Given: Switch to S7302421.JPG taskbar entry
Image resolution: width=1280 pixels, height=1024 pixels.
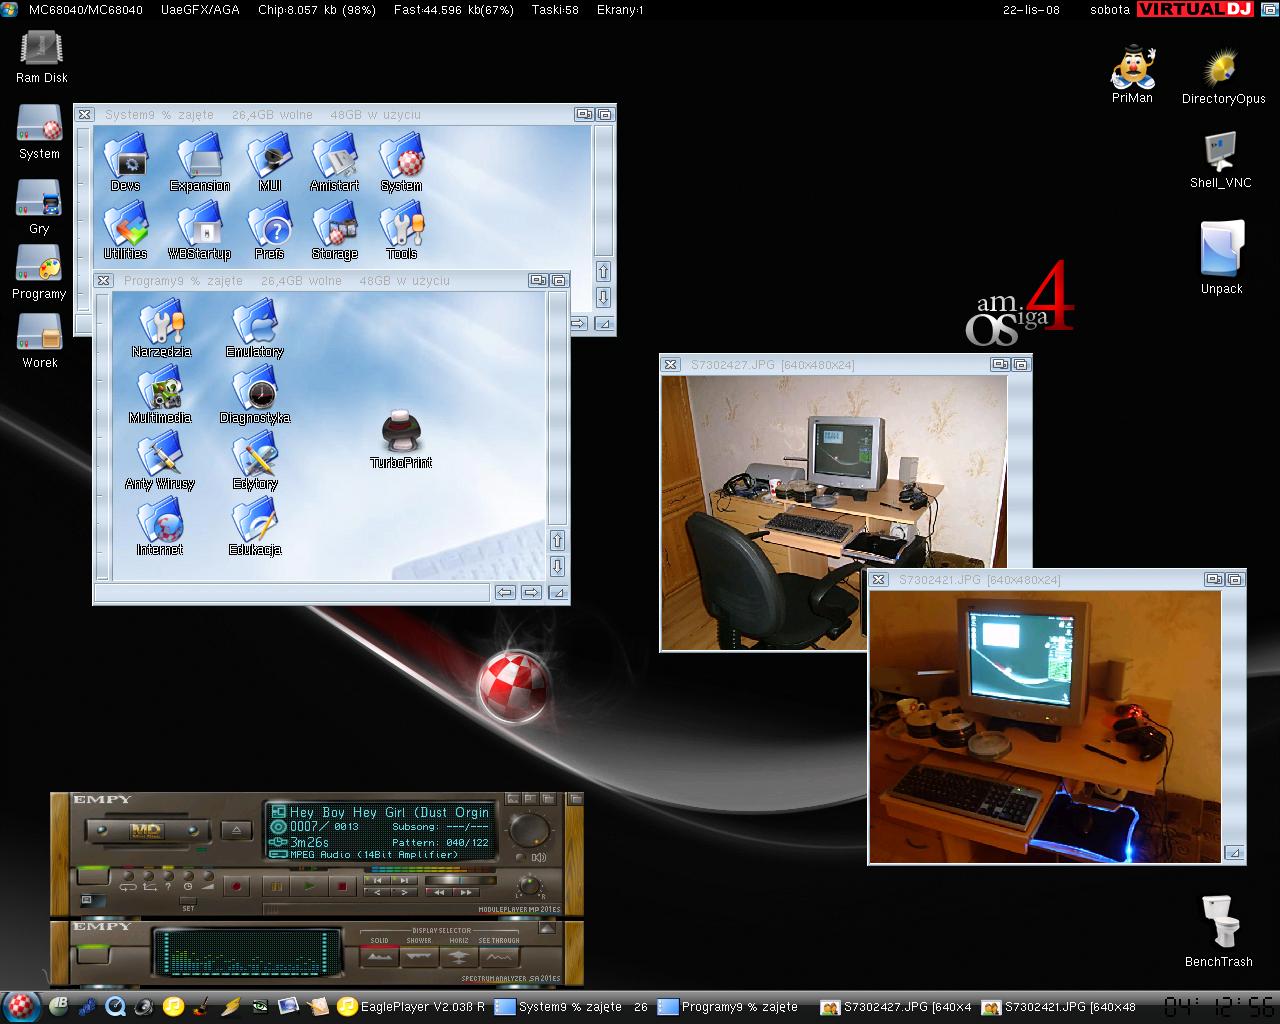Looking at the screenshot, I should [1060, 1007].
